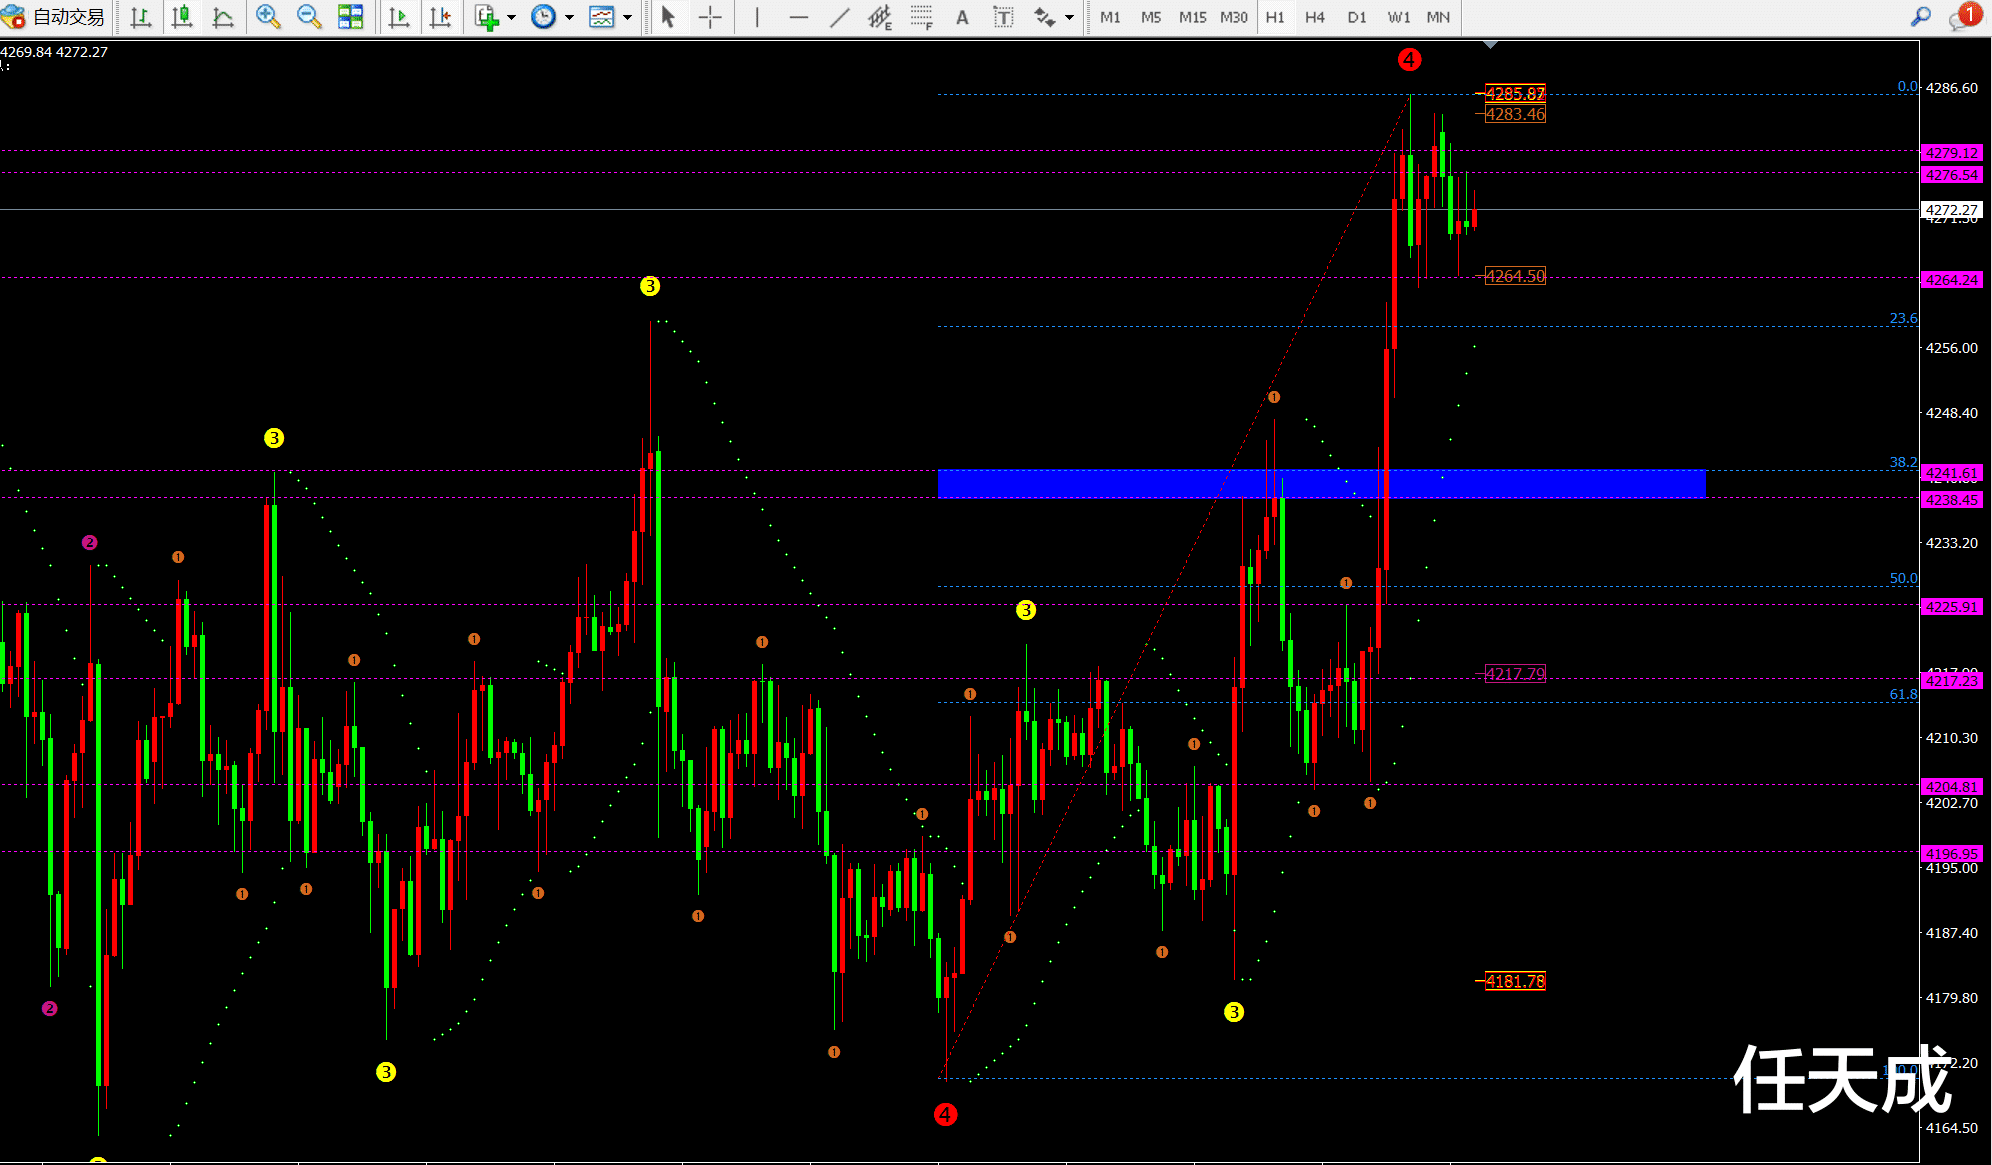This screenshot has width=1992, height=1165.
Task: Switch to the H1 timeframe
Action: tap(1275, 17)
